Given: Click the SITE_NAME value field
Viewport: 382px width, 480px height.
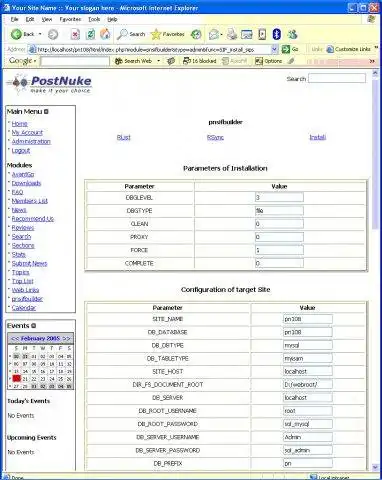Looking at the screenshot, I should tap(308, 319).
